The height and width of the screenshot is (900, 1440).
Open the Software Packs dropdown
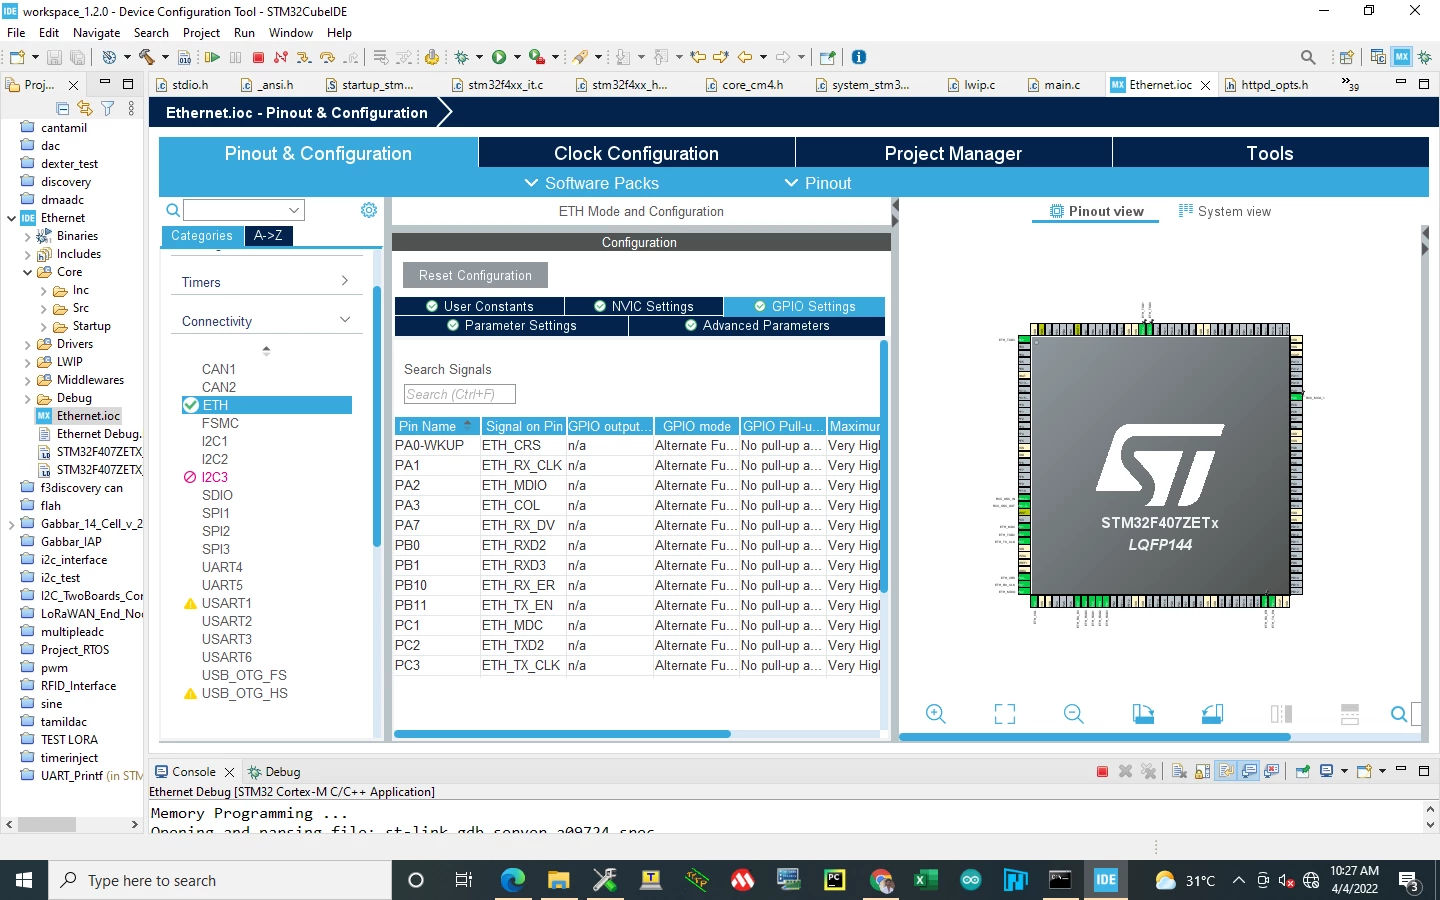pos(592,183)
